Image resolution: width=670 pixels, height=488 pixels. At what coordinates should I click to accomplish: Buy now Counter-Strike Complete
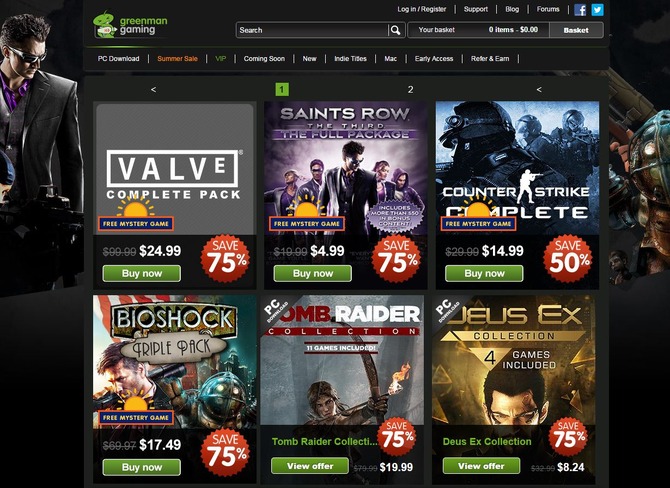pyautogui.click(x=484, y=273)
